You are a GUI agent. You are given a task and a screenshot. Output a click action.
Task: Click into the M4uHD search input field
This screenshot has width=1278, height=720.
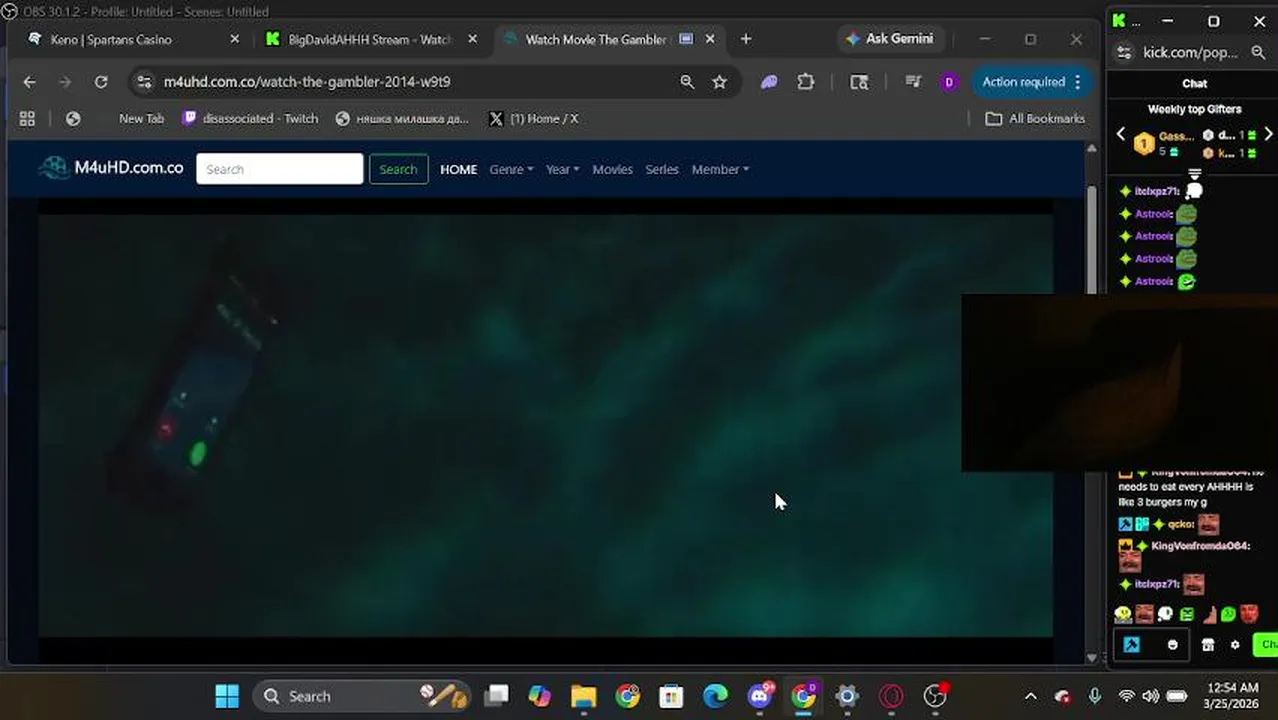(280, 169)
